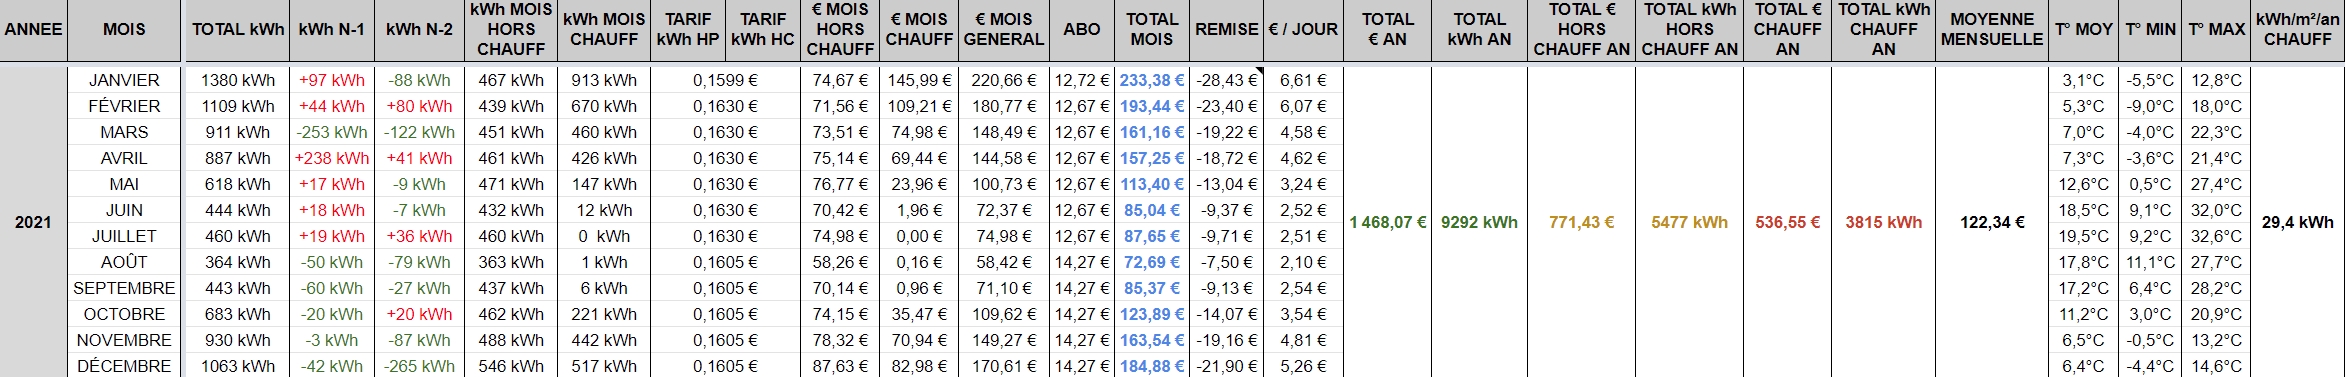
Task: Select the 122,34 € monthly average cell
Action: [x=1992, y=222]
